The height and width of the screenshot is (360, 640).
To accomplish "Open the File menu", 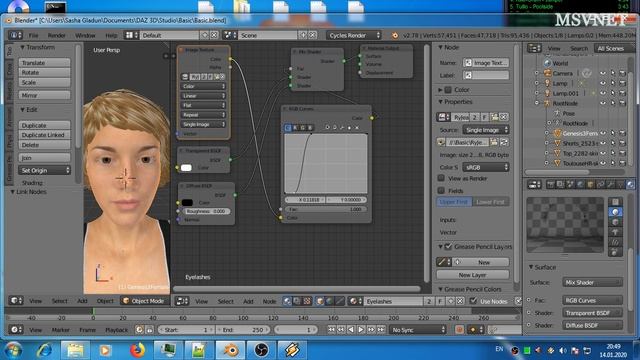I will 33,36.
